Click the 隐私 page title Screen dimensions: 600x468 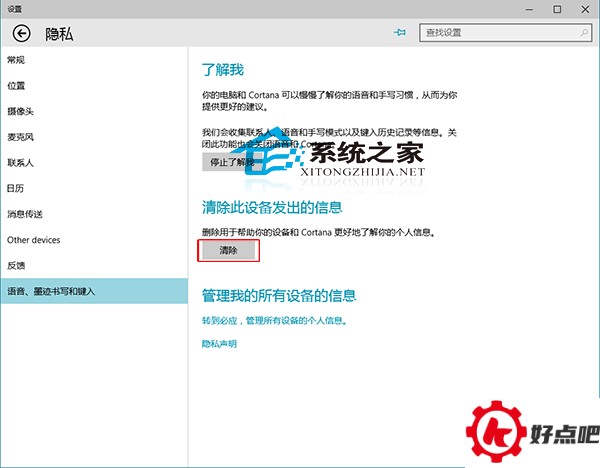tap(59, 34)
